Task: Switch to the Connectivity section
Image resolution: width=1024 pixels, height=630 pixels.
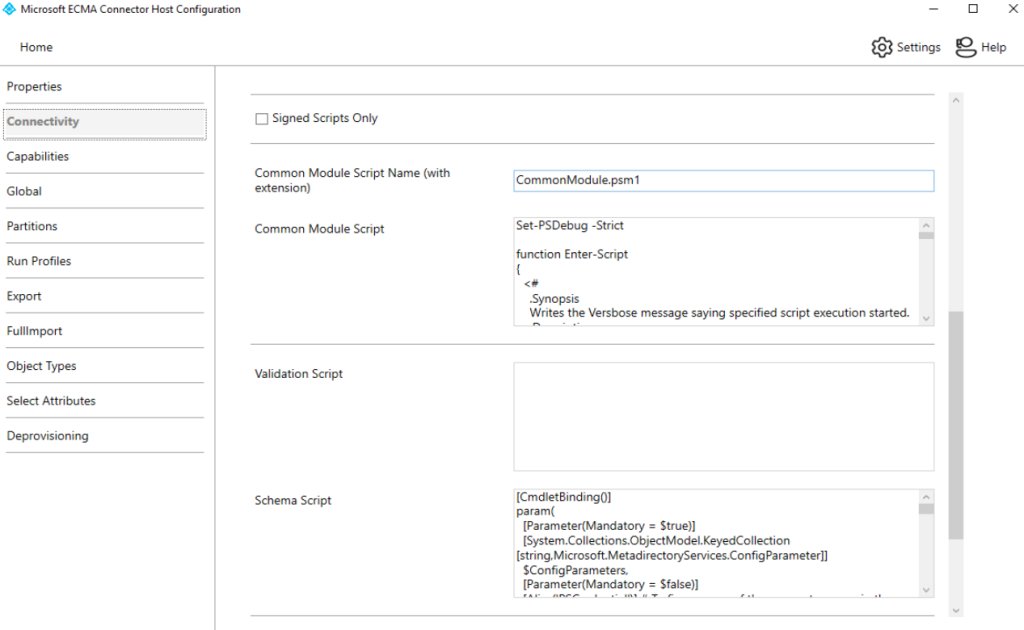Action: (x=45, y=121)
